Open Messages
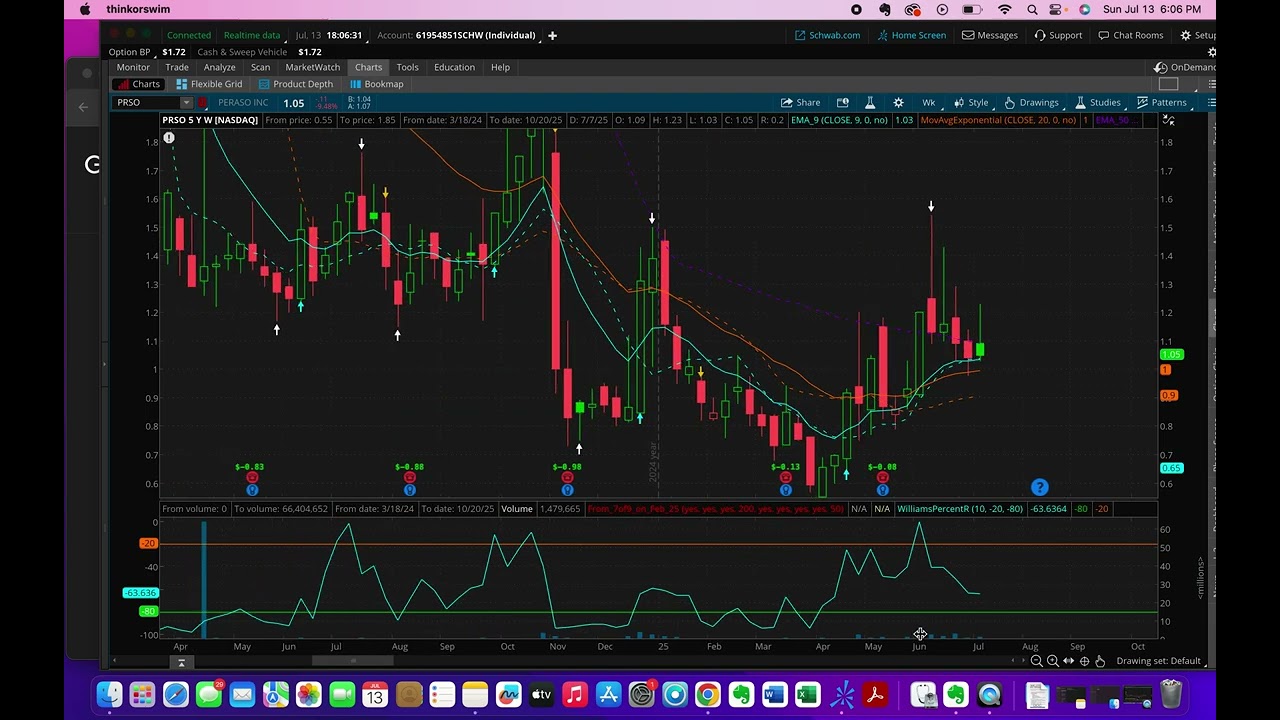The width and height of the screenshot is (1280, 720). 990,35
